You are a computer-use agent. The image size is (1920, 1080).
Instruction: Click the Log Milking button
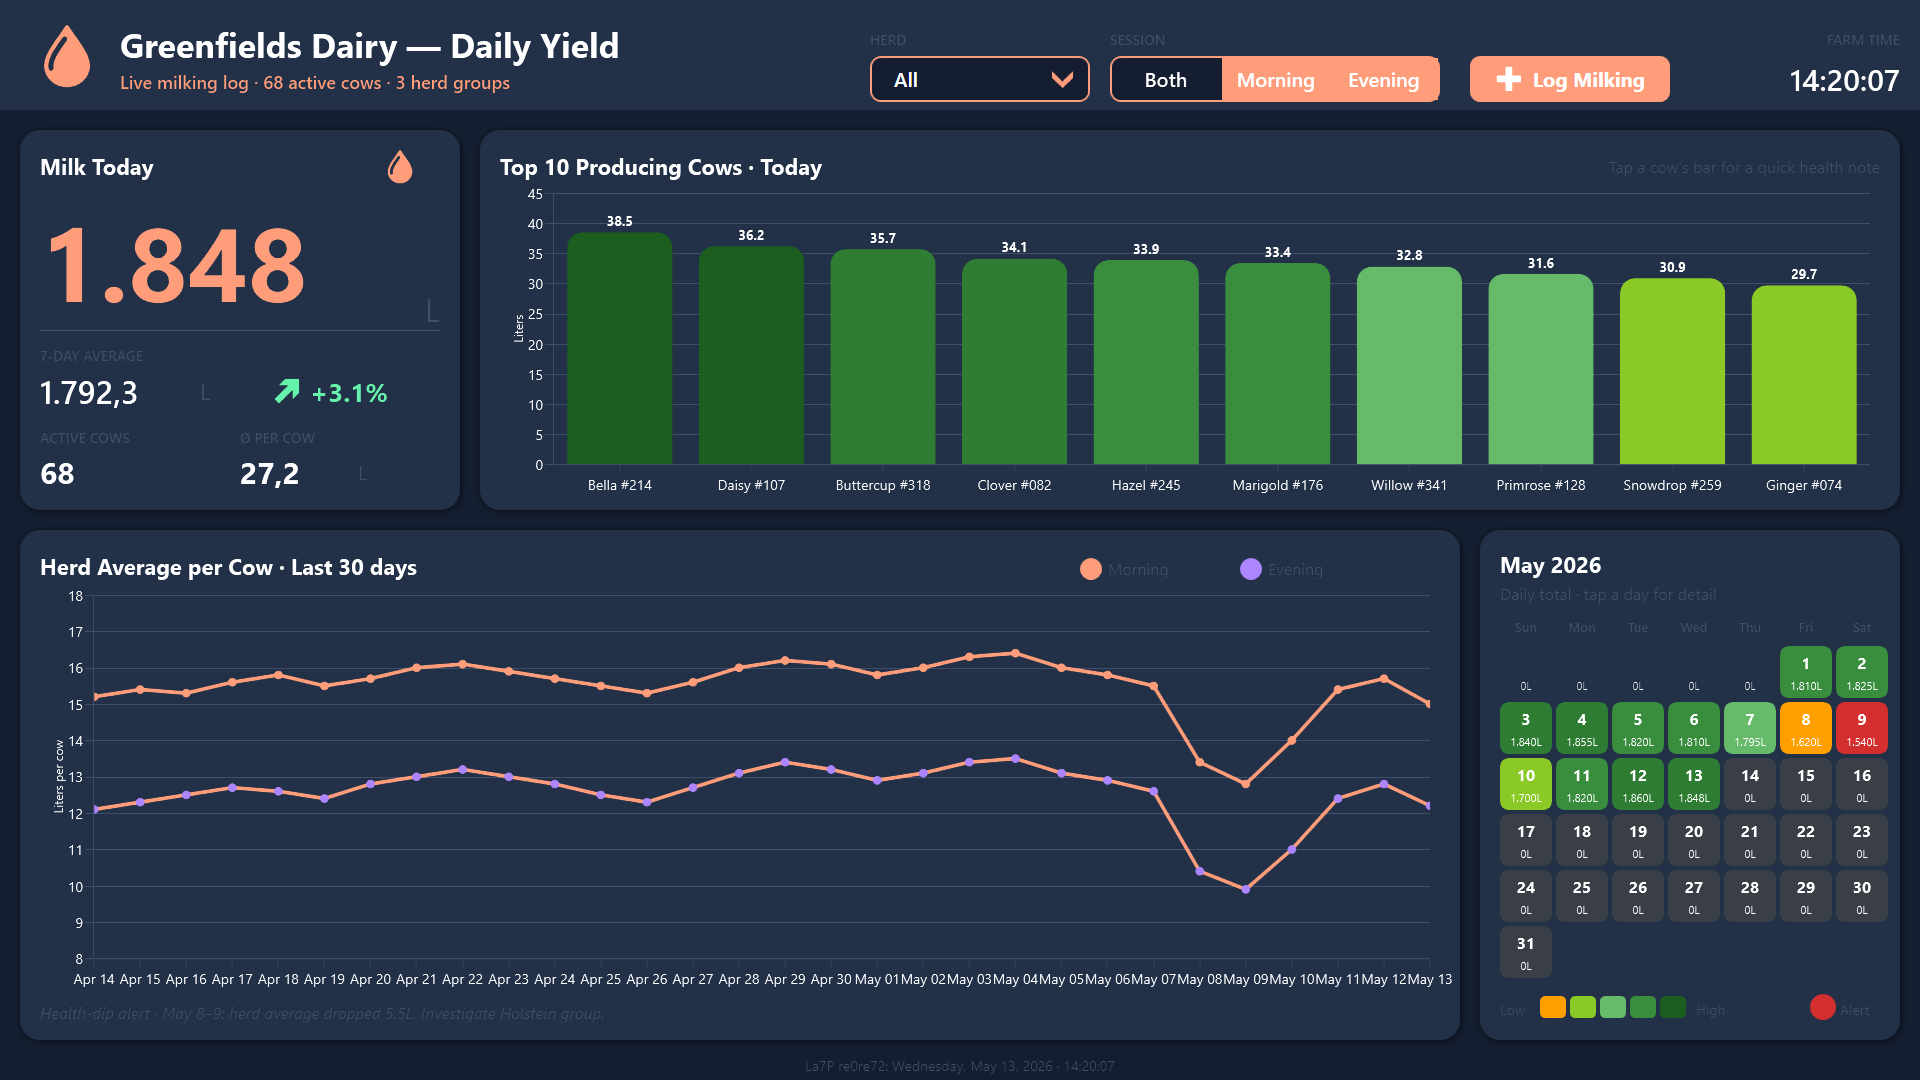click(1570, 79)
